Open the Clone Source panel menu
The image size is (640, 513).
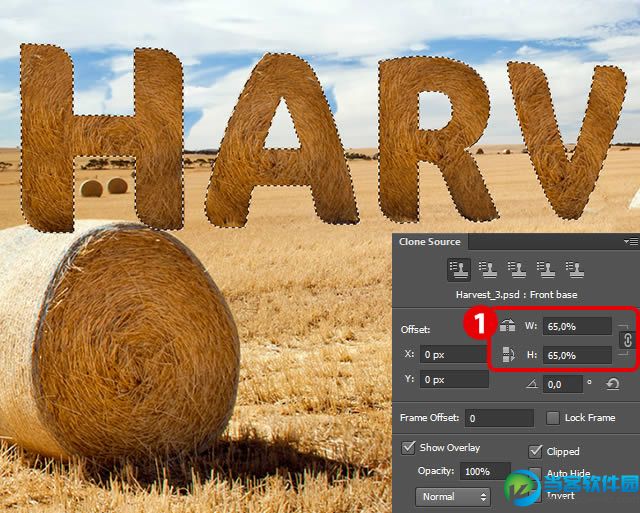point(631,242)
